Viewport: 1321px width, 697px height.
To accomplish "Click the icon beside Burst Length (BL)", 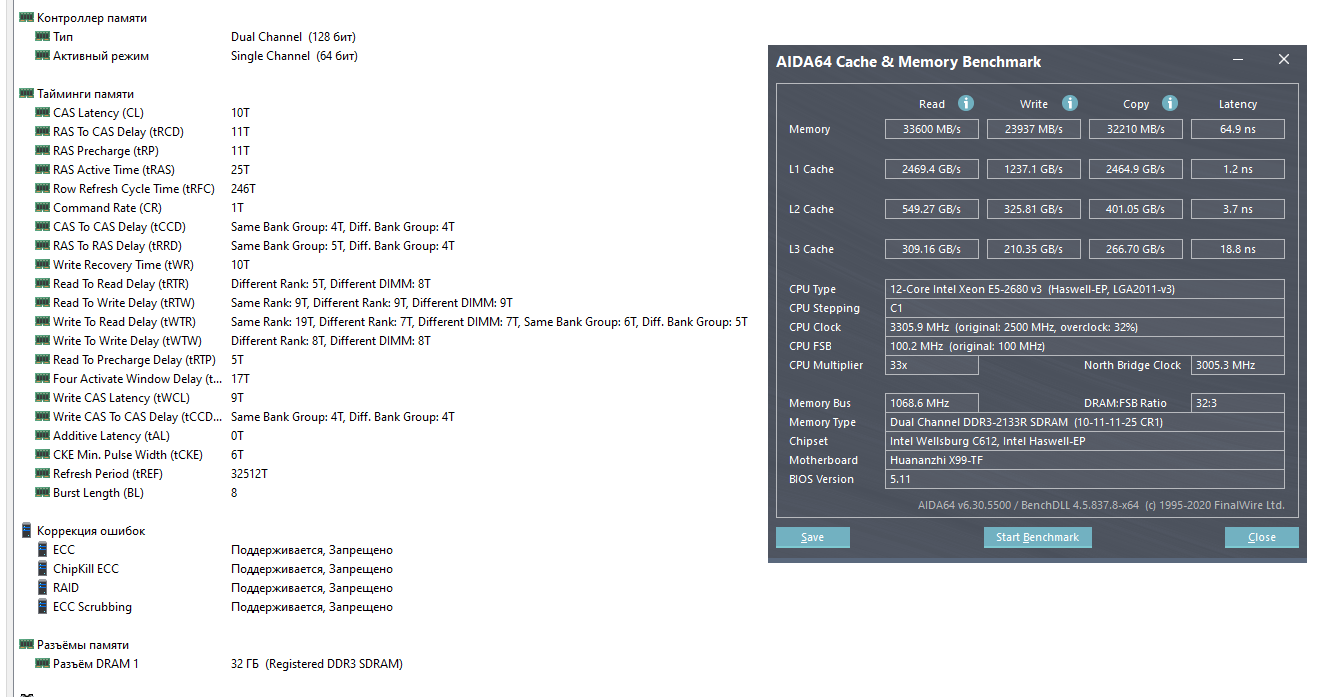I will (x=42, y=493).
